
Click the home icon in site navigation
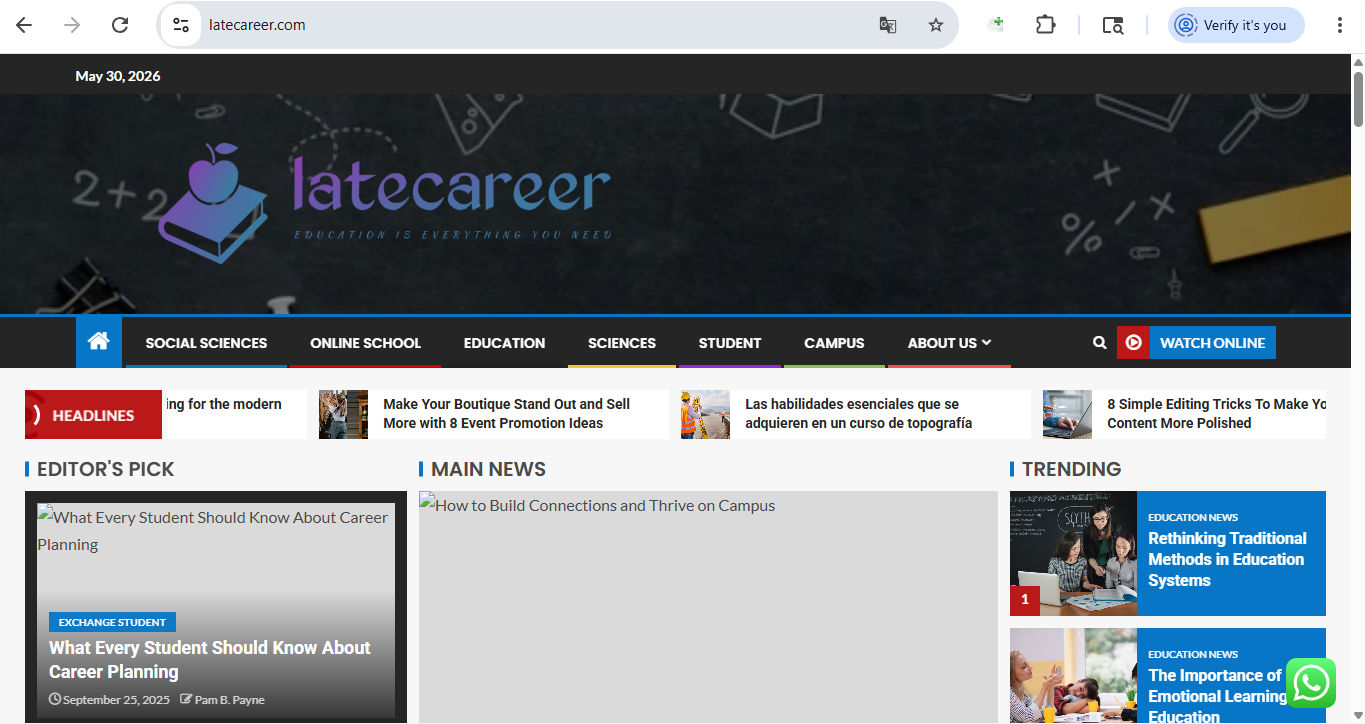[x=98, y=342]
